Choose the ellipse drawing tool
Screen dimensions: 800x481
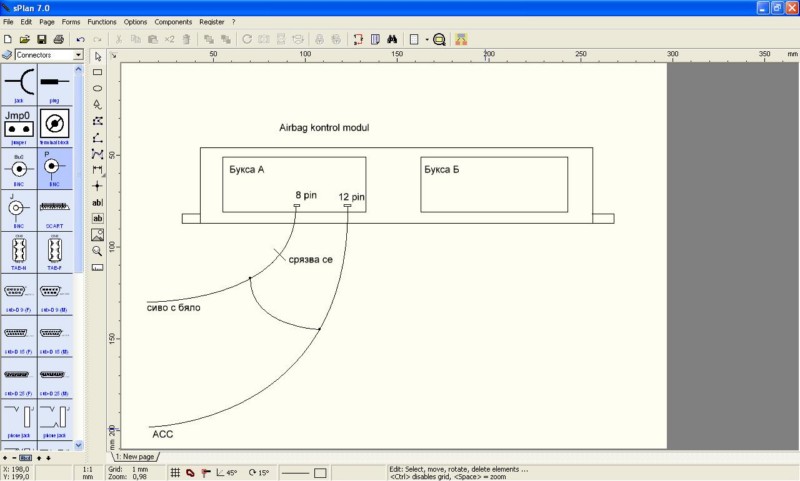pos(97,88)
